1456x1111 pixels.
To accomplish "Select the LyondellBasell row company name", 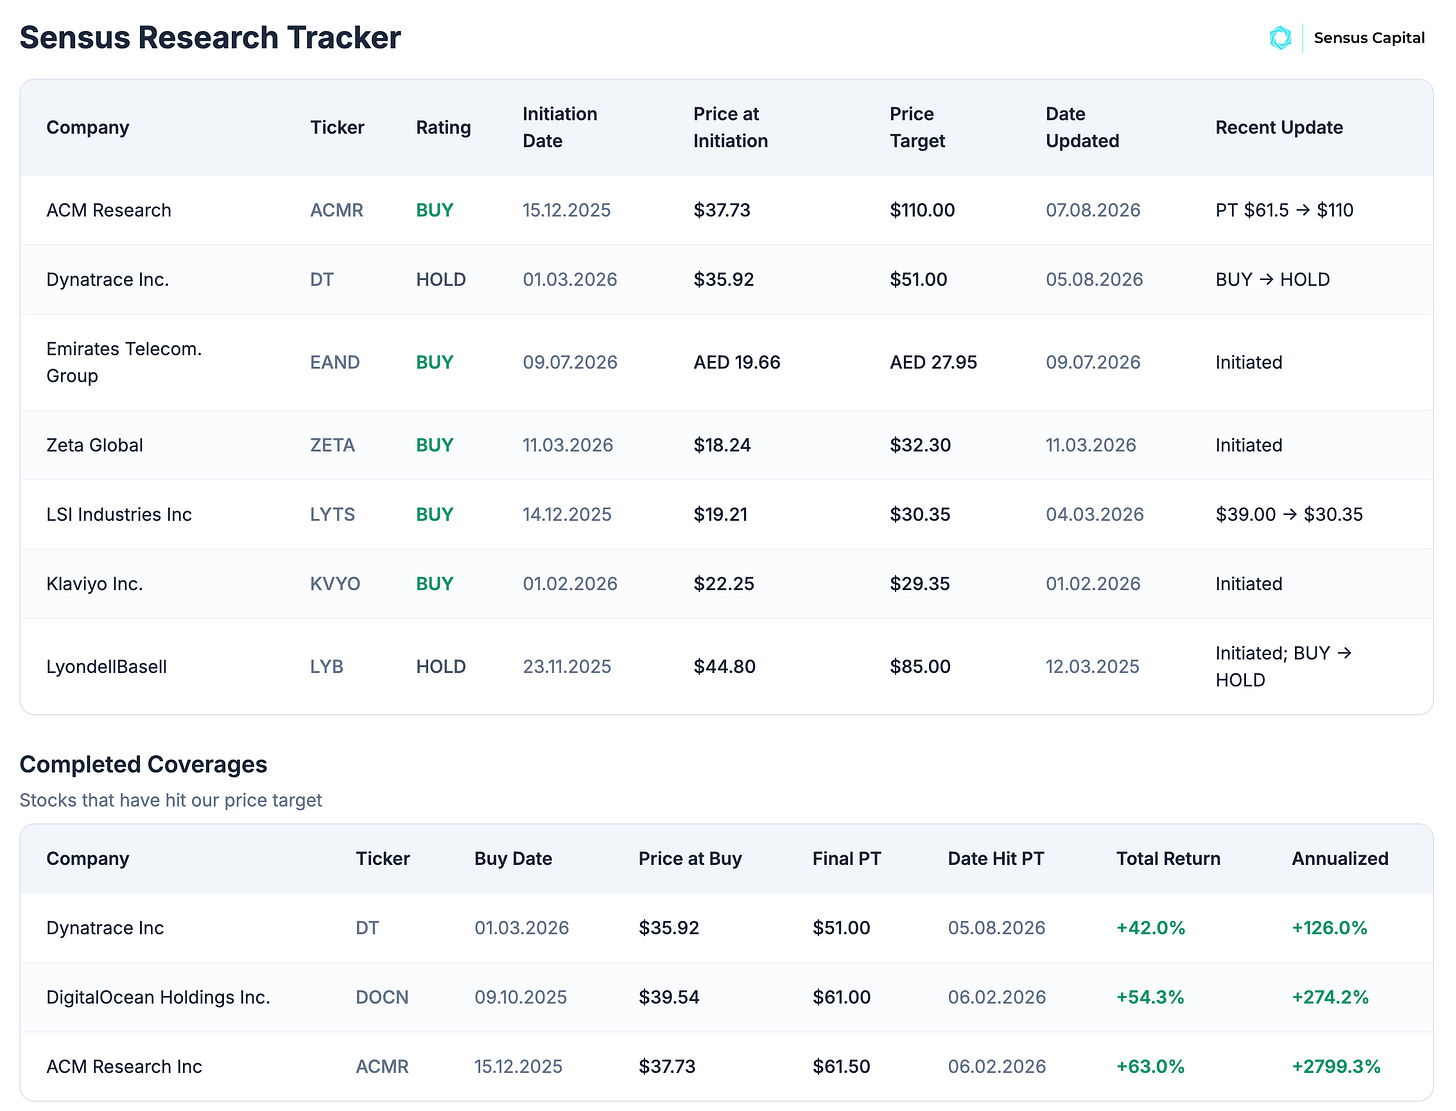I will tap(107, 667).
